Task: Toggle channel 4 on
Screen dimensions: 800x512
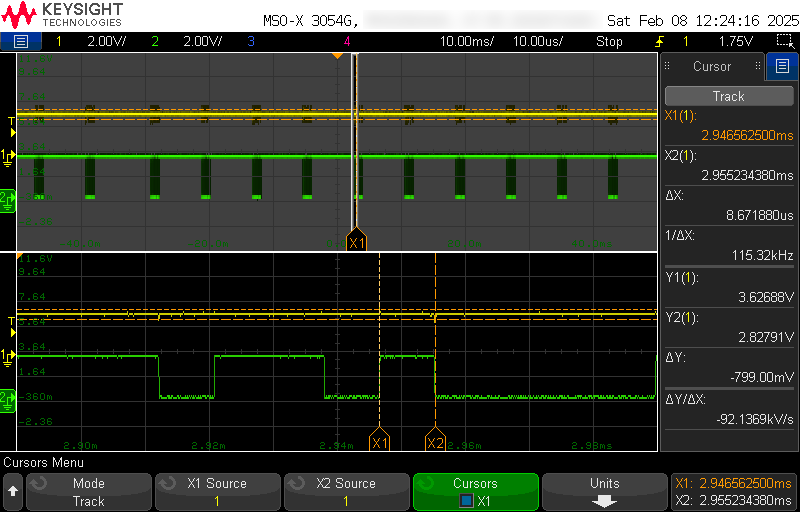Action: (x=347, y=41)
